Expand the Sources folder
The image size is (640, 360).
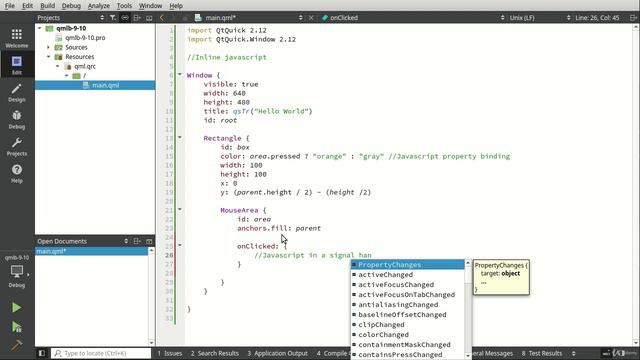click(49, 47)
